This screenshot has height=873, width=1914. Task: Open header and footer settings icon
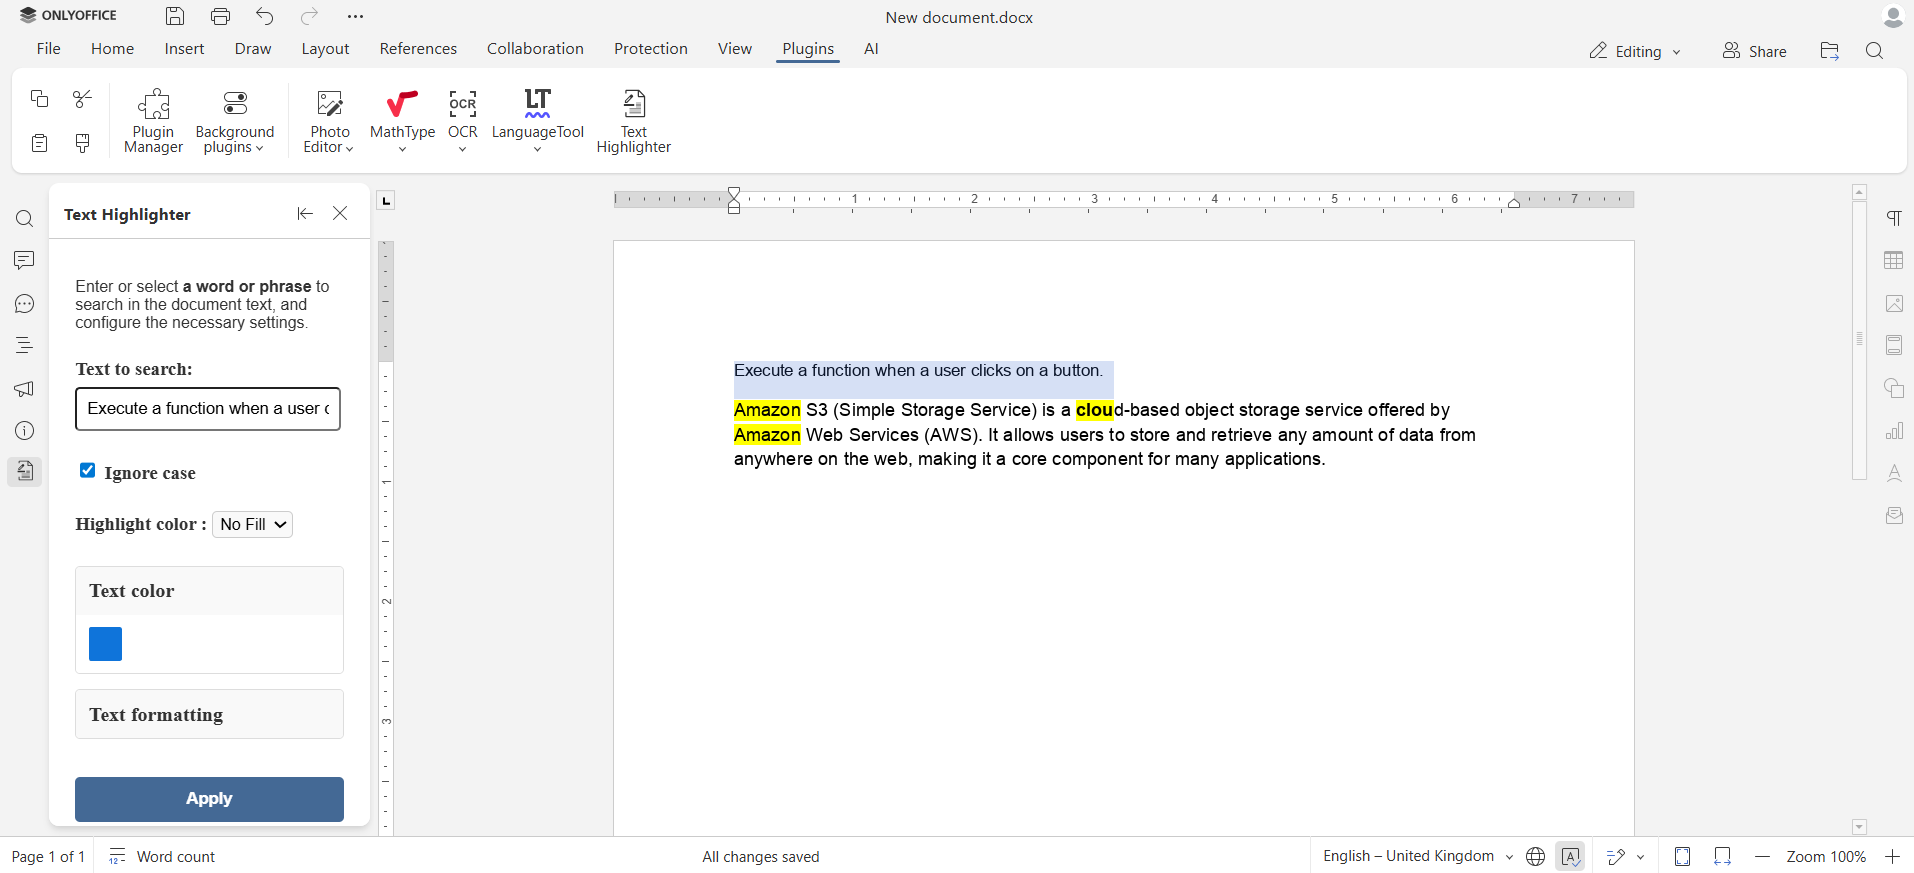pos(1894,345)
